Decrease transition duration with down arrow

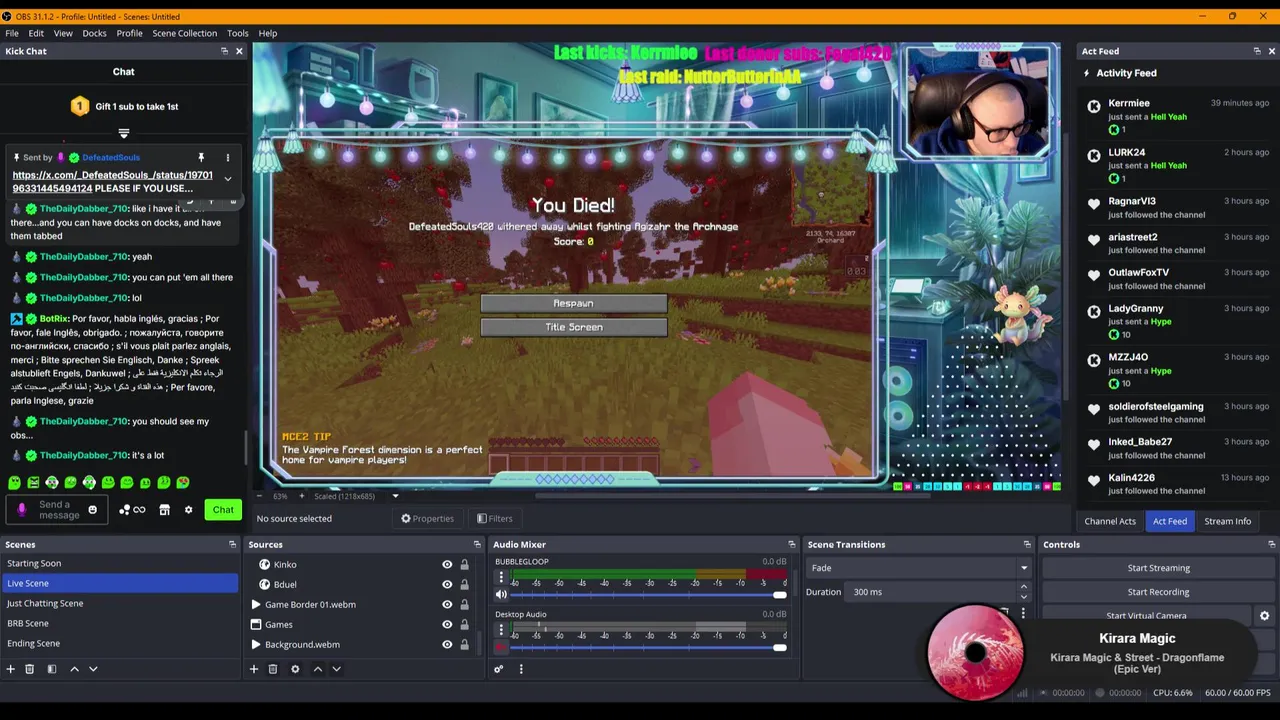(1024, 596)
